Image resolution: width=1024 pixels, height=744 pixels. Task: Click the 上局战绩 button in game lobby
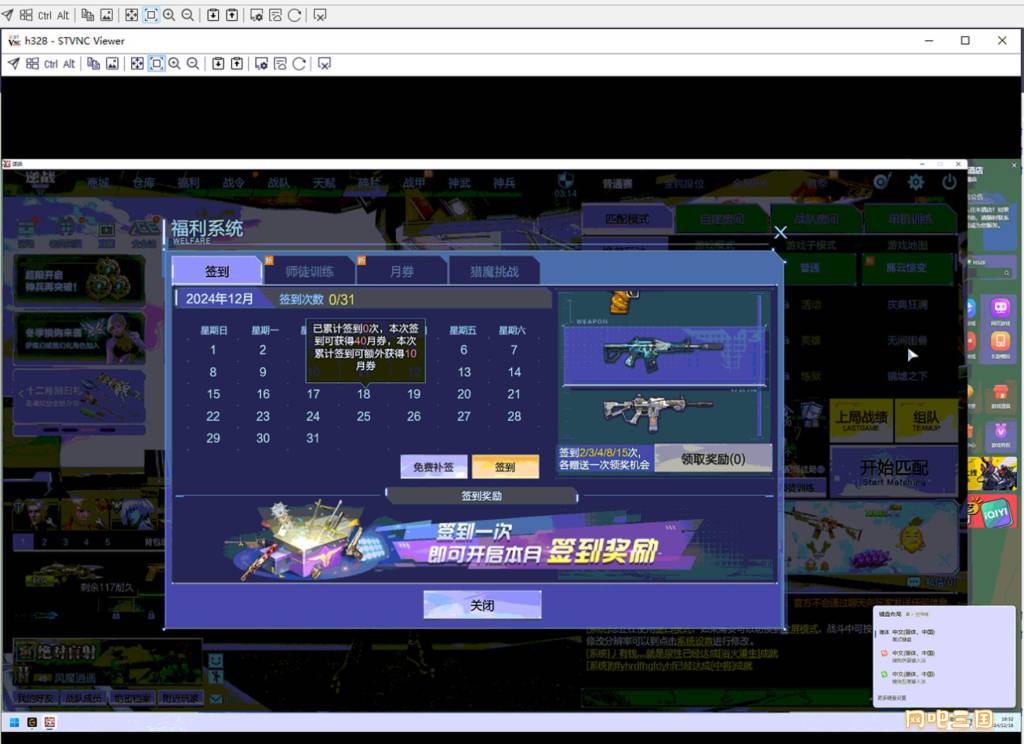point(861,419)
